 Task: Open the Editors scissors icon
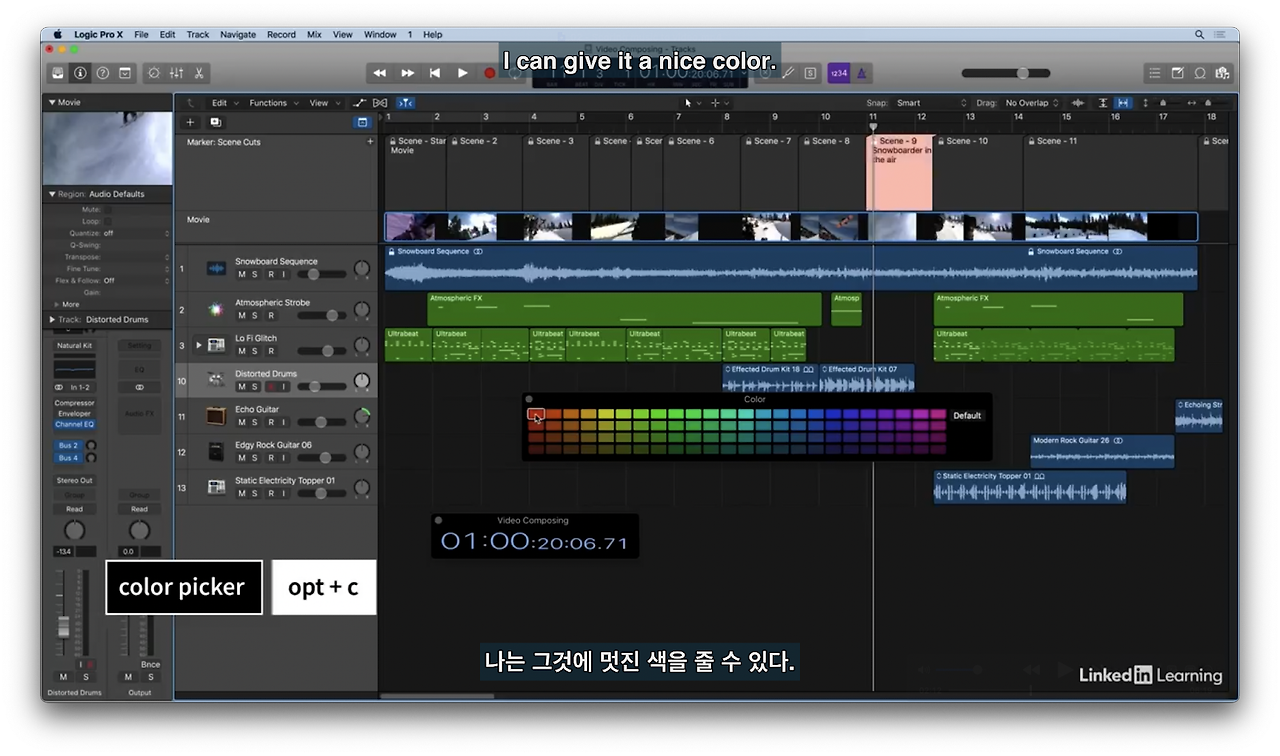tap(199, 73)
